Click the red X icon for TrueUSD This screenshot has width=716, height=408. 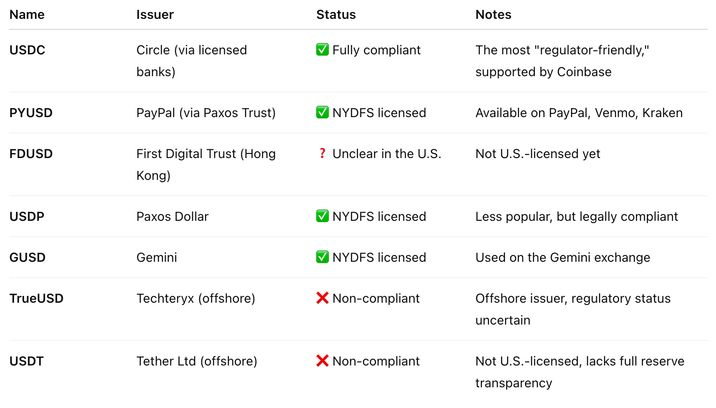point(322,298)
